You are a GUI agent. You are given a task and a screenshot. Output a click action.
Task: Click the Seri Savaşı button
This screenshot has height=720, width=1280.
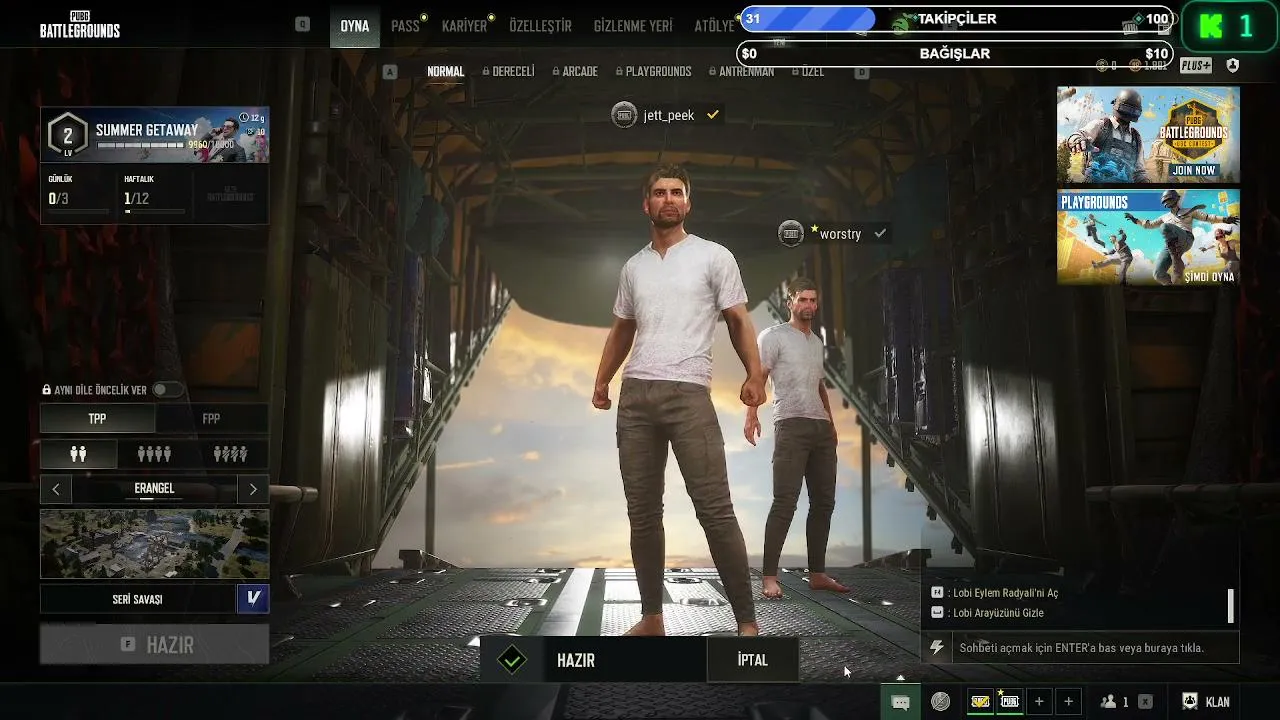(x=137, y=599)
